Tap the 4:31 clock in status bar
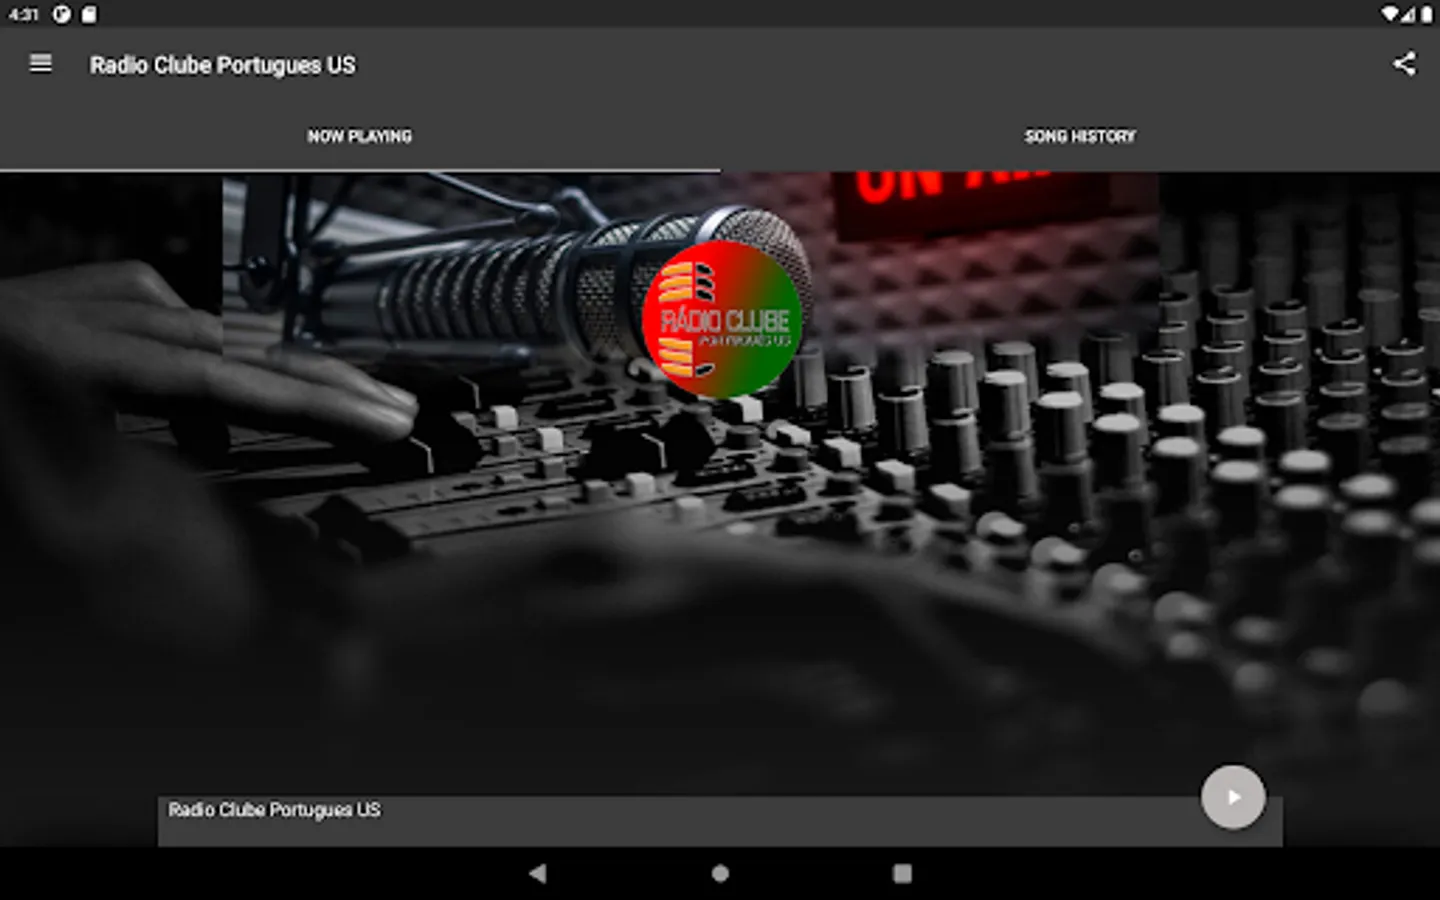Viewport: 1440px width, 900px height. 23,14
